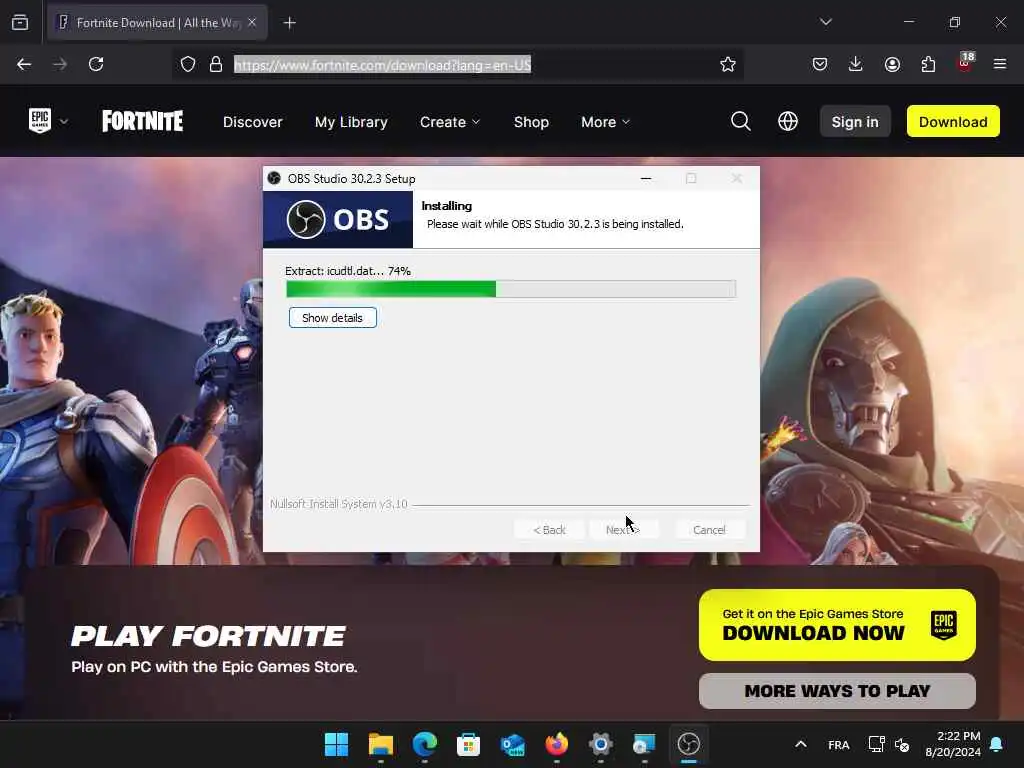The width and height of the screenshot is (1024, 768).
Task: Click the forward navigation arrow
Action: pos(60,64)
